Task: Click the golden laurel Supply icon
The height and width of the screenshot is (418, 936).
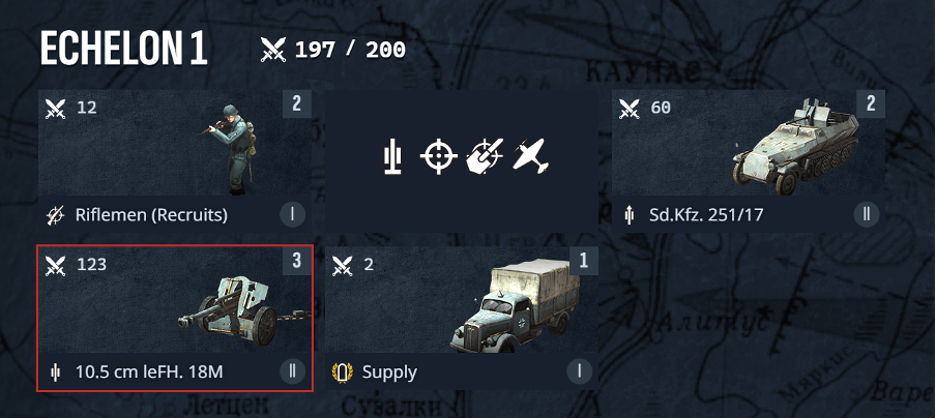Action: pyautogui.click(x=342, y=373)
